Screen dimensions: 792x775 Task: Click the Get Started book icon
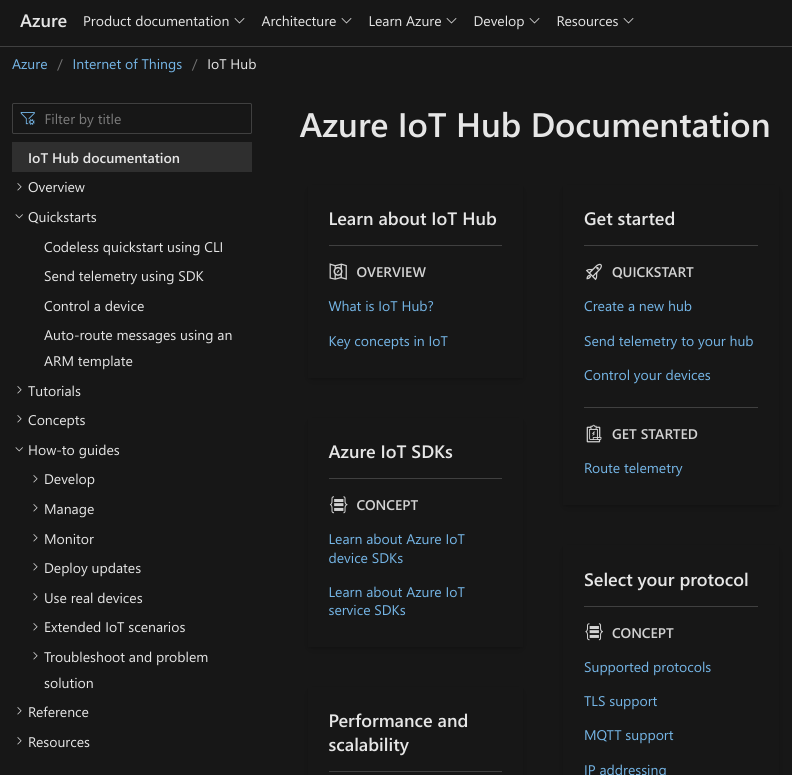pyautogui.click(x=594, y=434)
